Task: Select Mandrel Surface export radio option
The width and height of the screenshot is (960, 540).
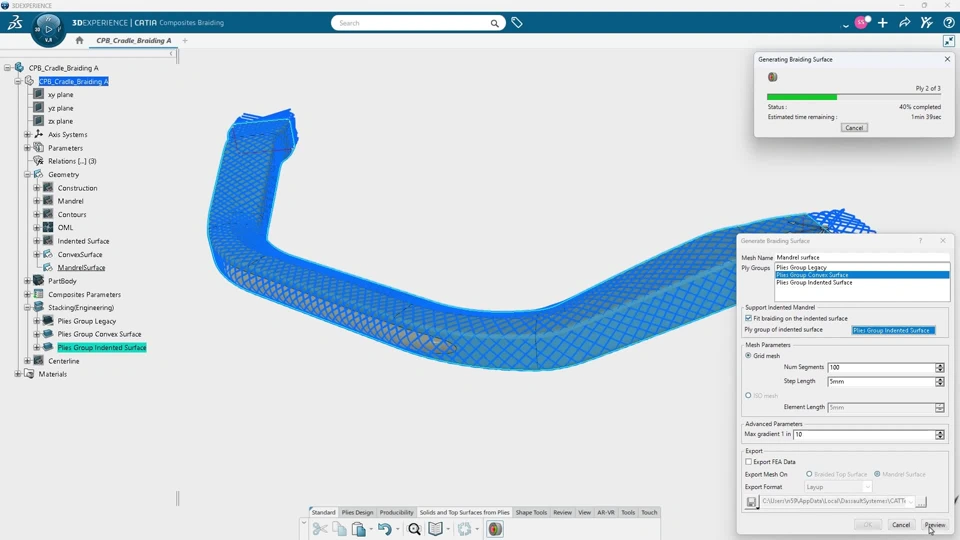Action: click(x=877, y=474)
